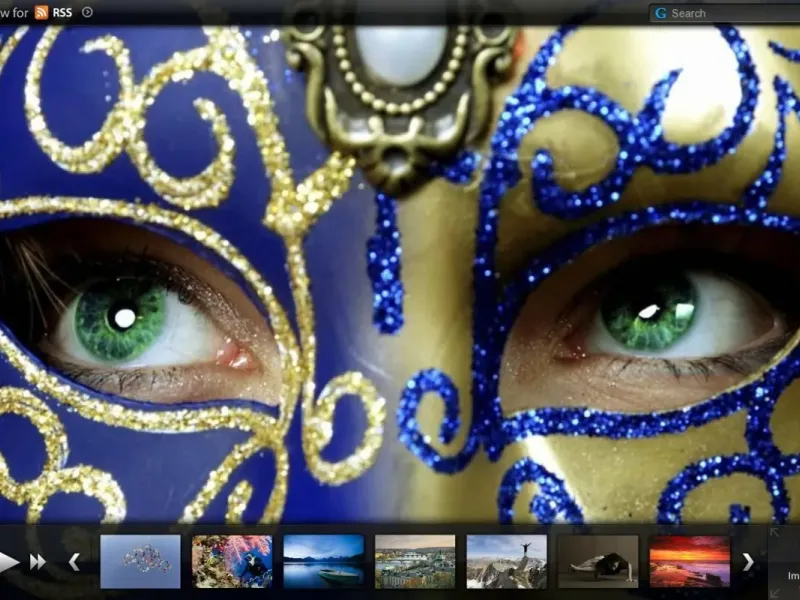This screenshot has width=800, height=600.
Task: Click the RSS label text
Action: pos(62,13)
